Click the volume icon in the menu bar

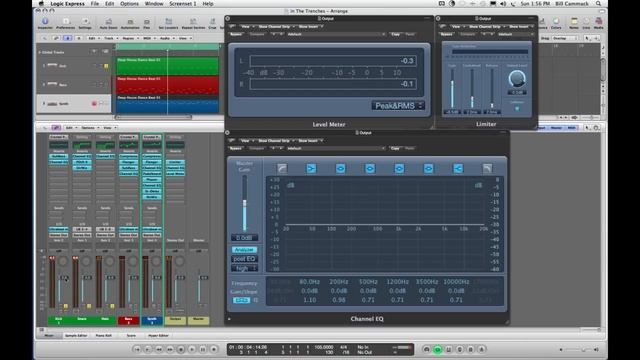(x=503, y=4)
